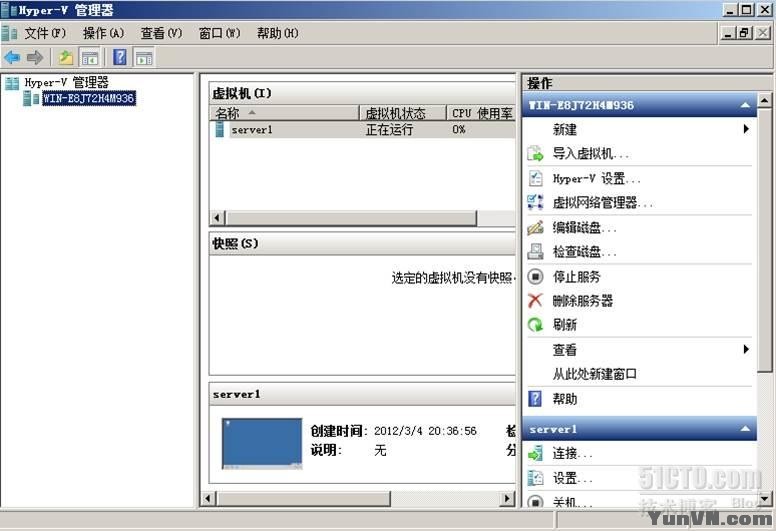The image size is (776, 531).
Task: Click the server icon beside WIN-E8J72H4M936
Action: coord(31,98)
